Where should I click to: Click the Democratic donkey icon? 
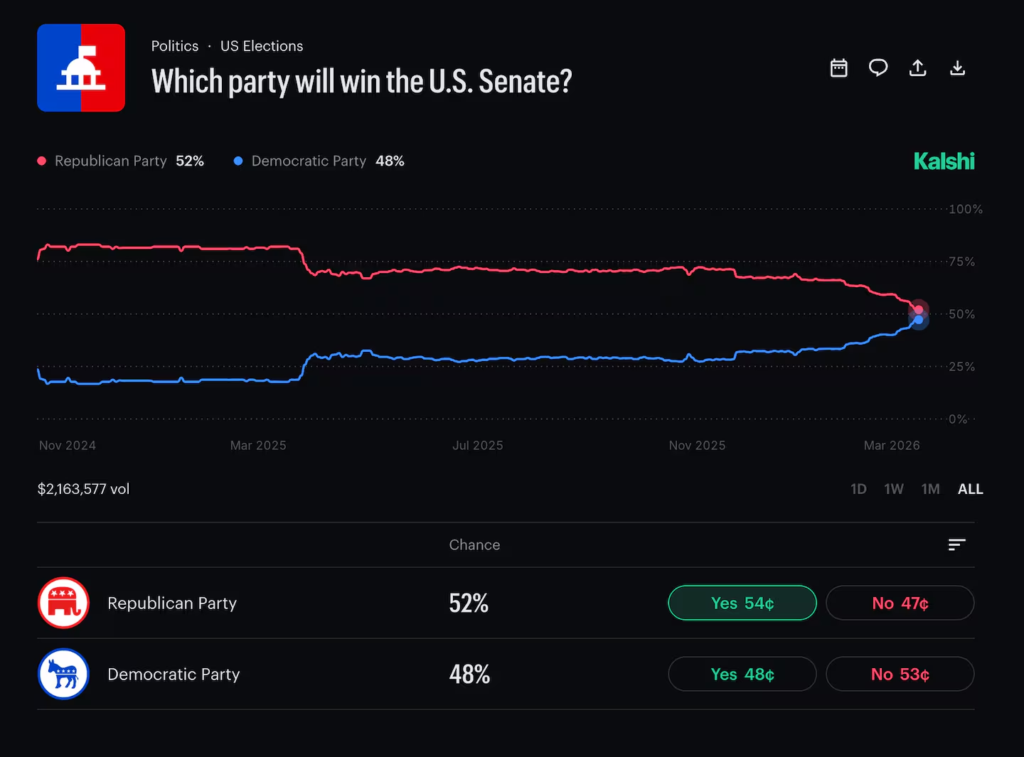pos(63,674)
